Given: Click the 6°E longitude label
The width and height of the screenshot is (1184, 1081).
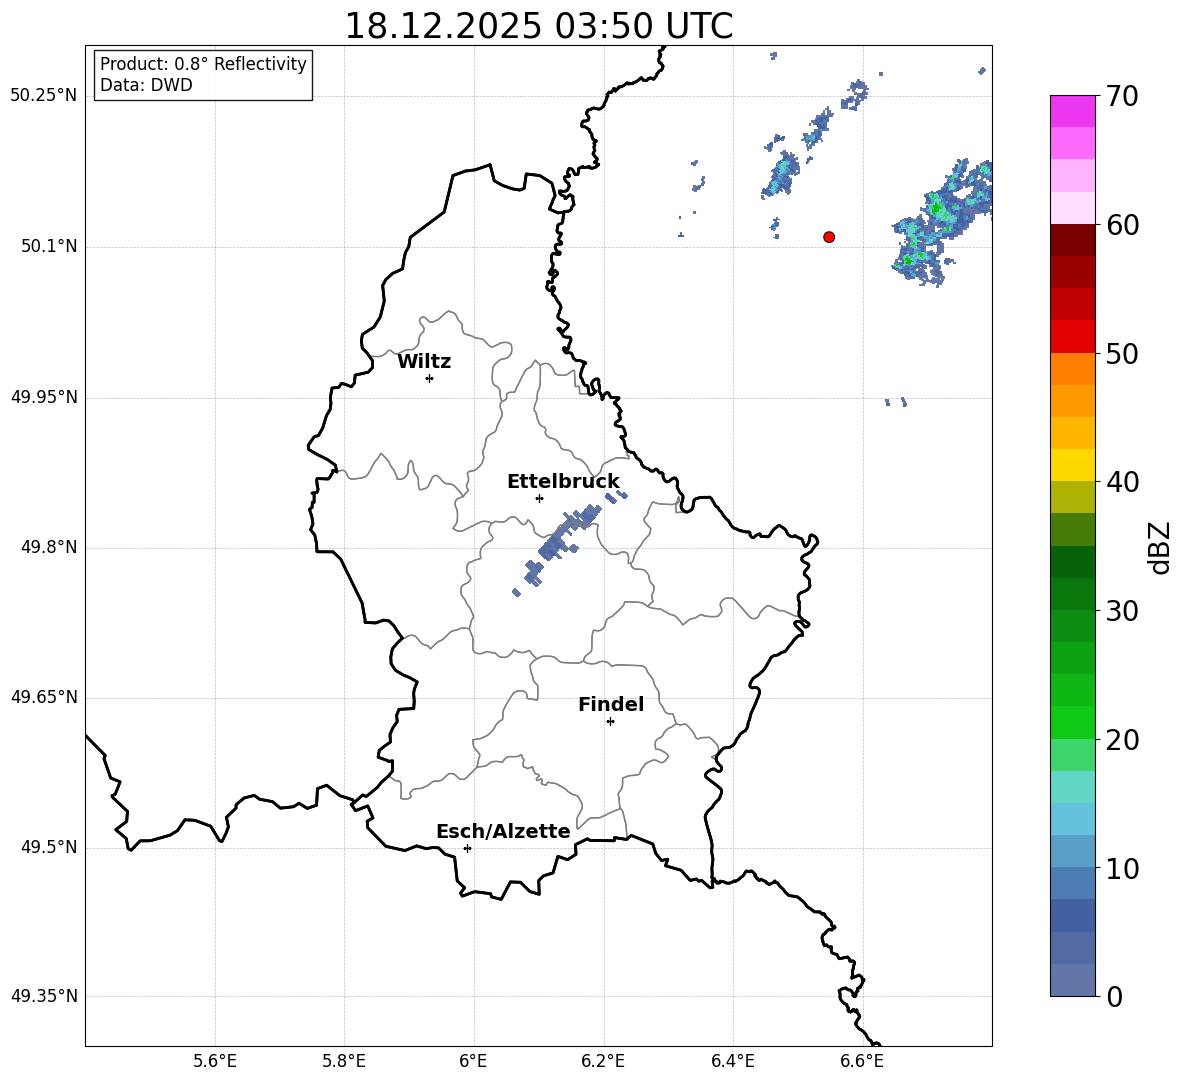Looking at the screenshot, I should point(473,1061).
